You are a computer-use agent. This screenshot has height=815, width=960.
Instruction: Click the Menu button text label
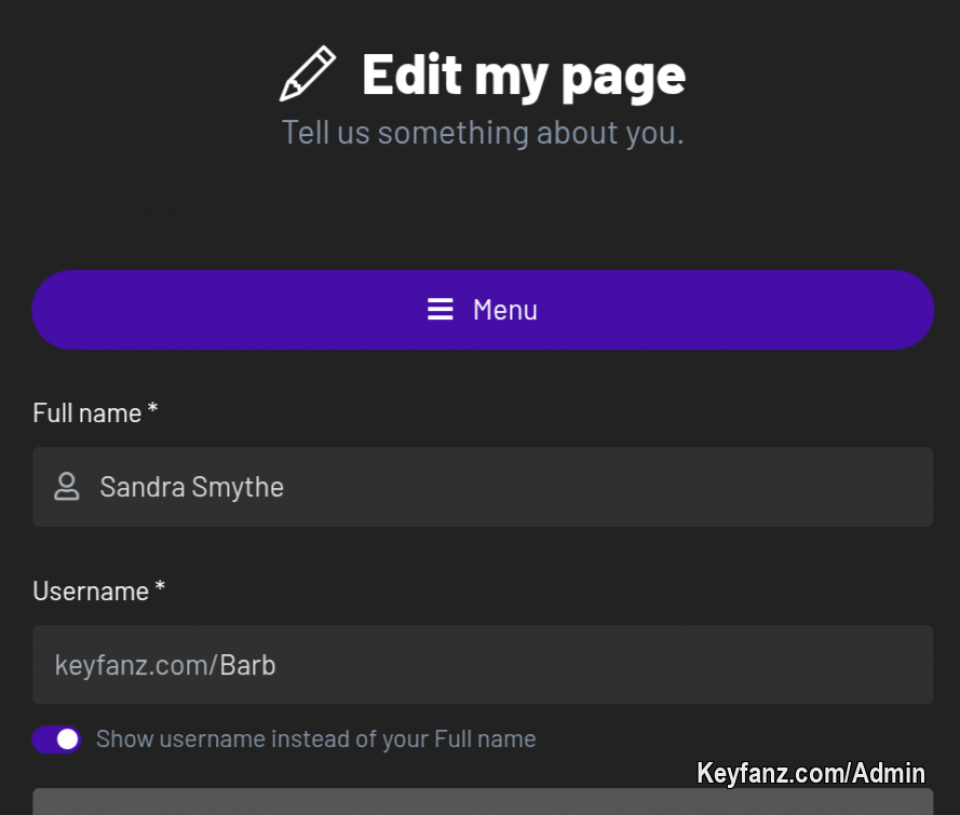[505, 309]
